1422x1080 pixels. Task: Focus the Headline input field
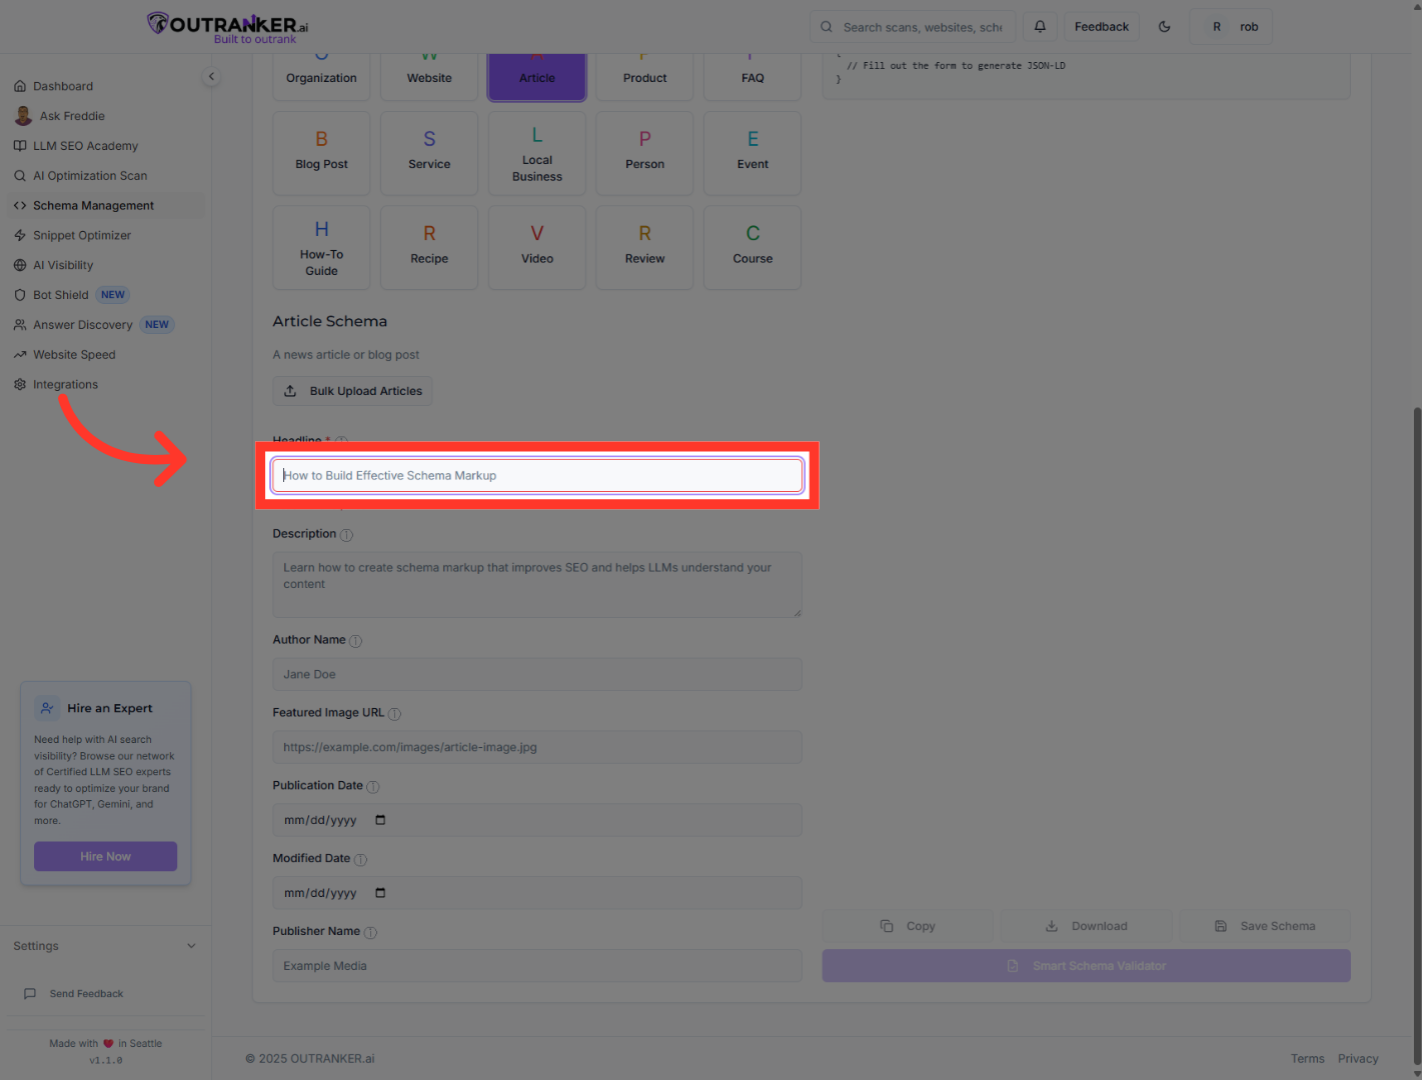[537, 475]
